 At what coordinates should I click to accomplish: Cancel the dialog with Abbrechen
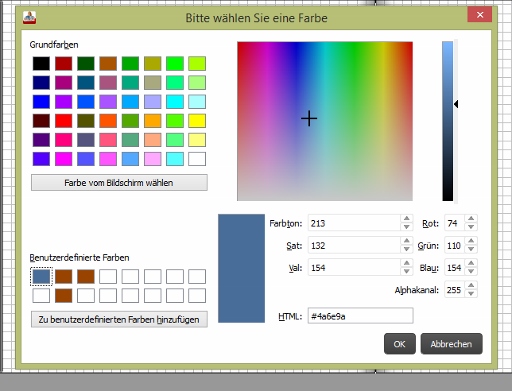coord(451,344)
